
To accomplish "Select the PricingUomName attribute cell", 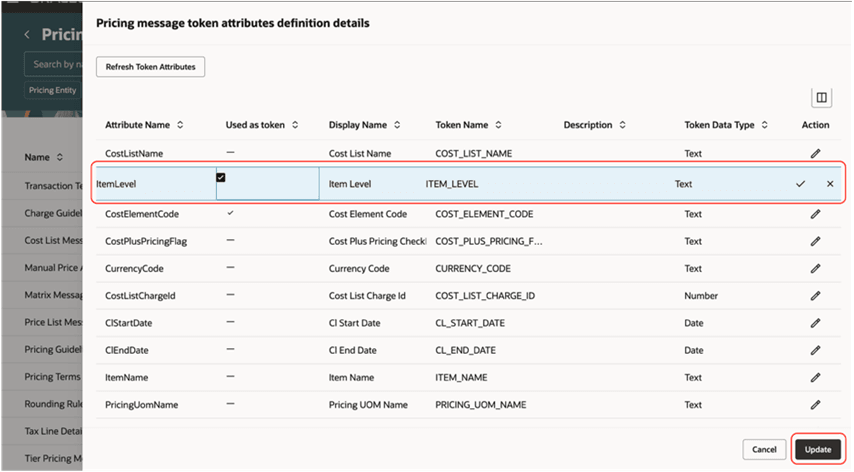I will (x=142, y=404).
